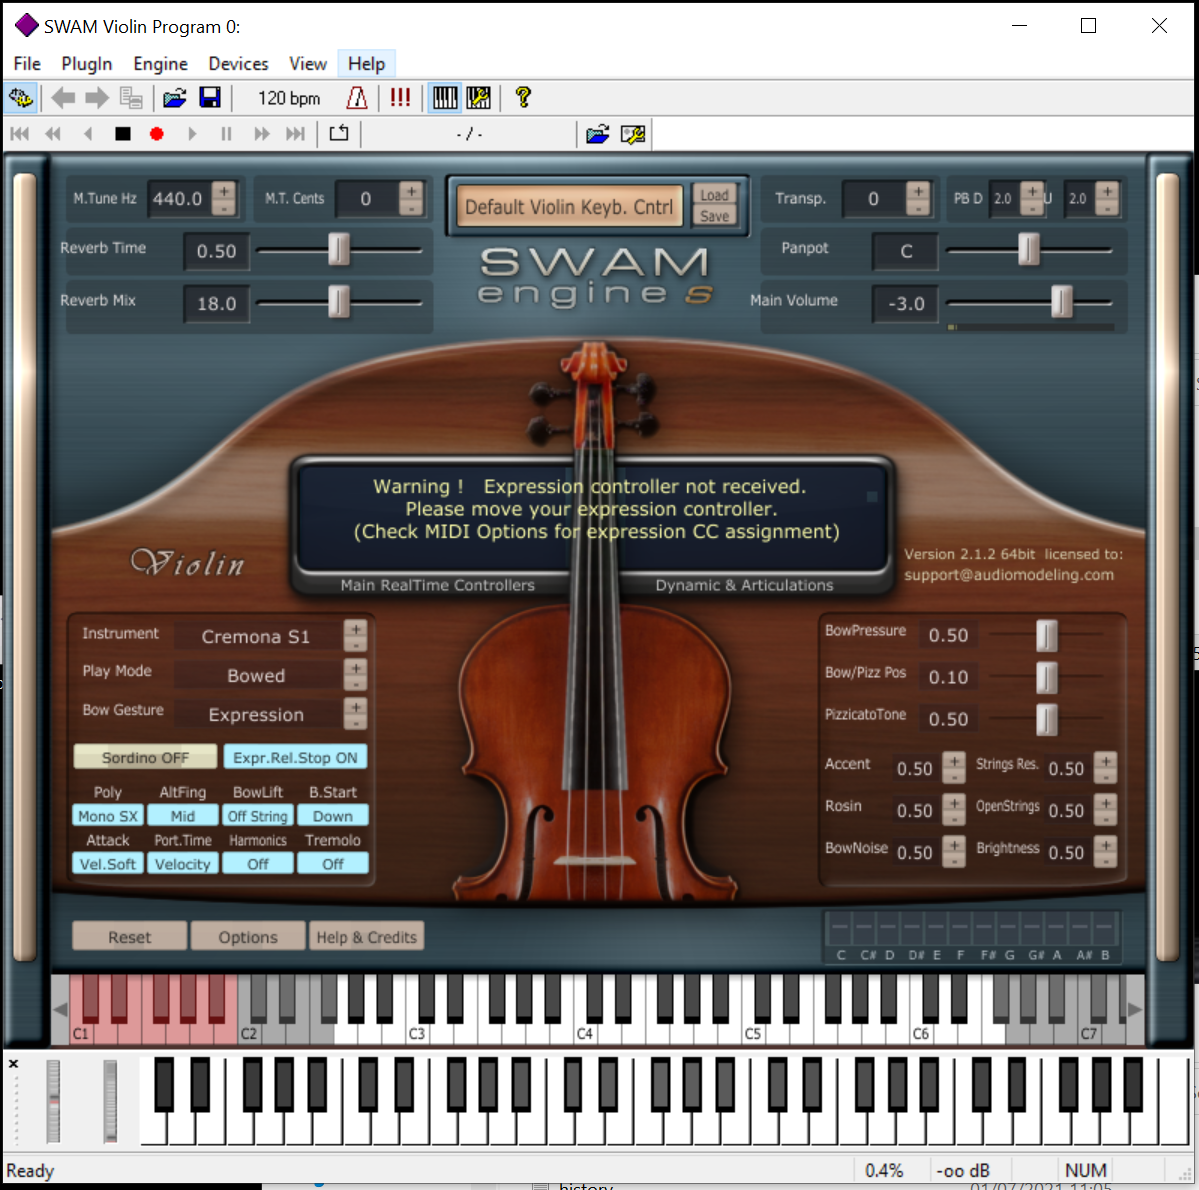Click the loop/export icon after transport
Viewport: 1199px width, 1190px height.
(339, 134)
